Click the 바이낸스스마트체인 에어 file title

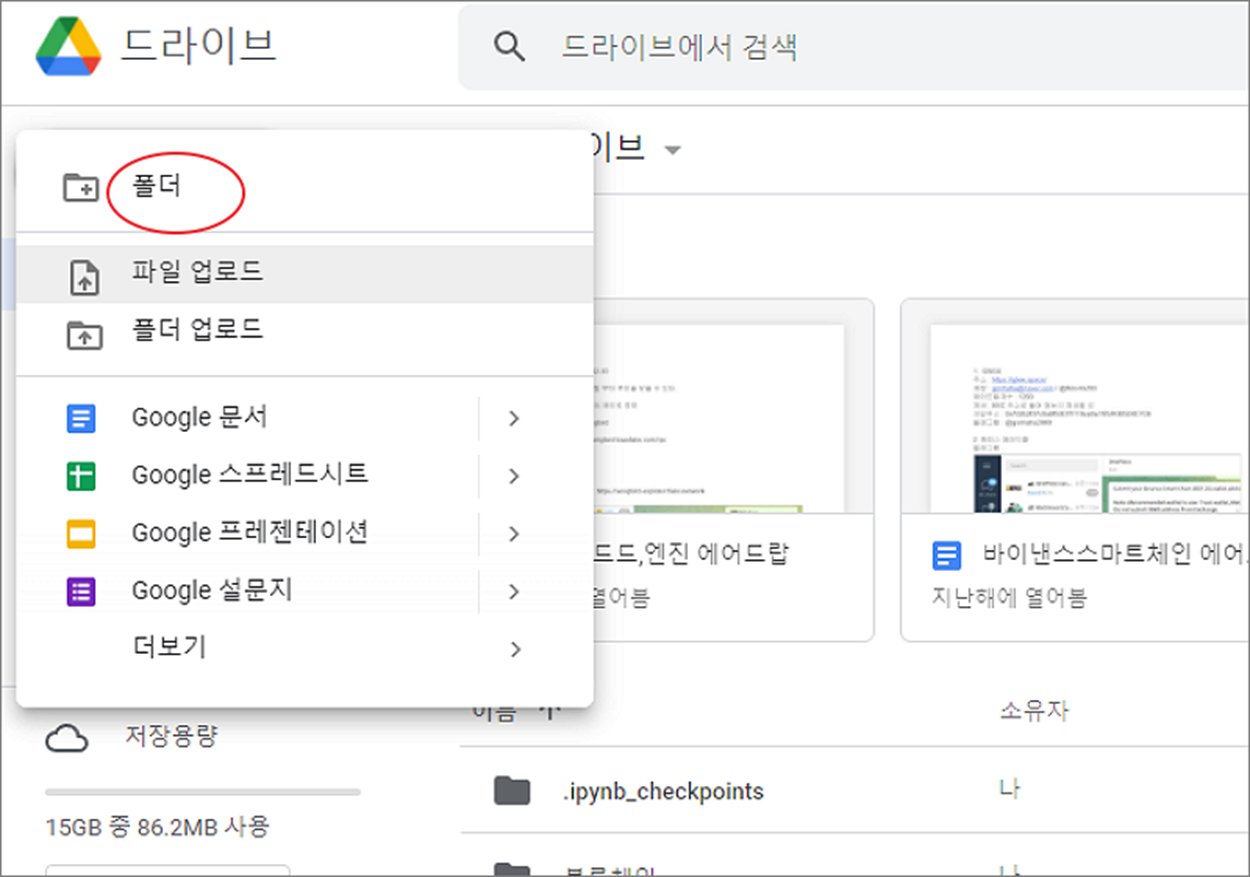pos(1115,555)
